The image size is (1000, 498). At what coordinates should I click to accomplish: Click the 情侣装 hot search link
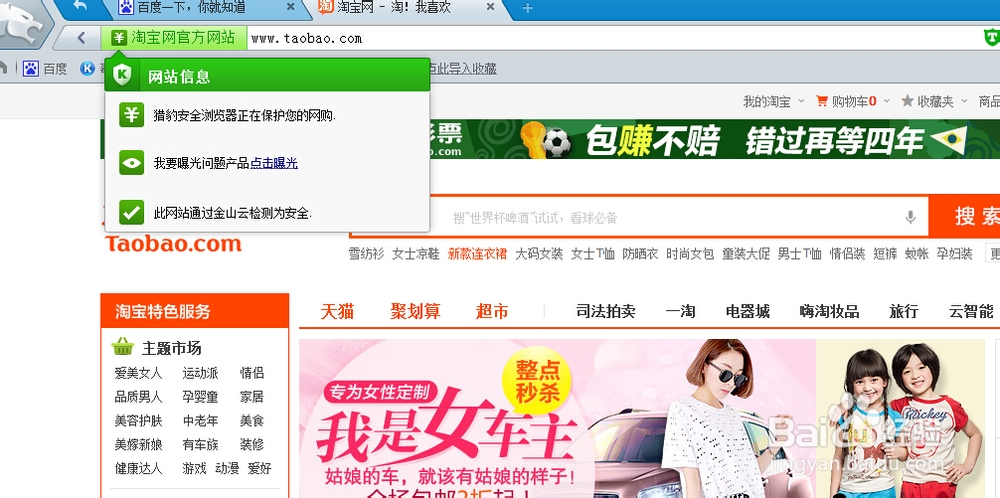[x=847, y=254]
